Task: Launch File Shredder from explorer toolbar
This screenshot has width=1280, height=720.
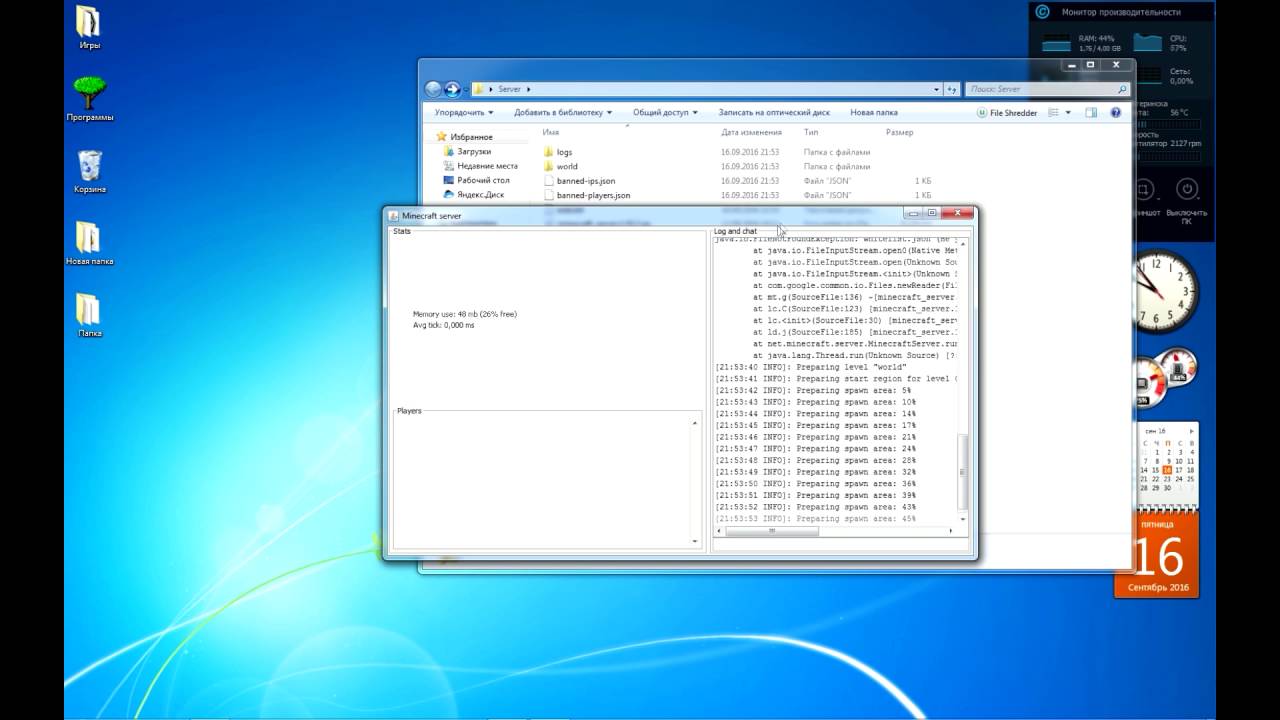Action: pyautogui.click(x=1007, y=113)
